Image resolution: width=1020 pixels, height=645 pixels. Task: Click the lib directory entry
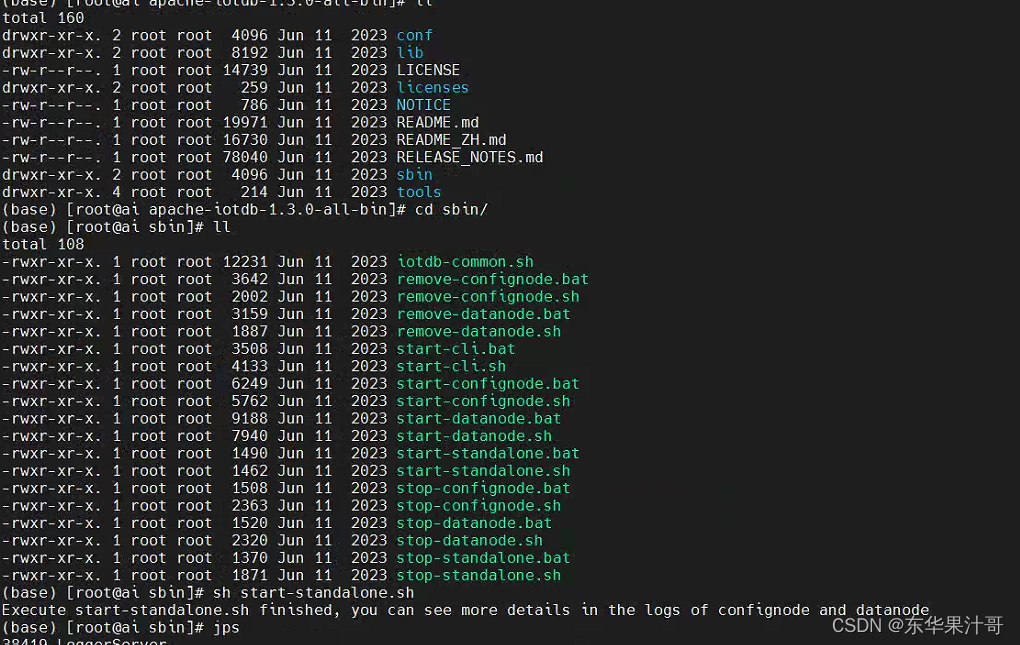[410, 52]
